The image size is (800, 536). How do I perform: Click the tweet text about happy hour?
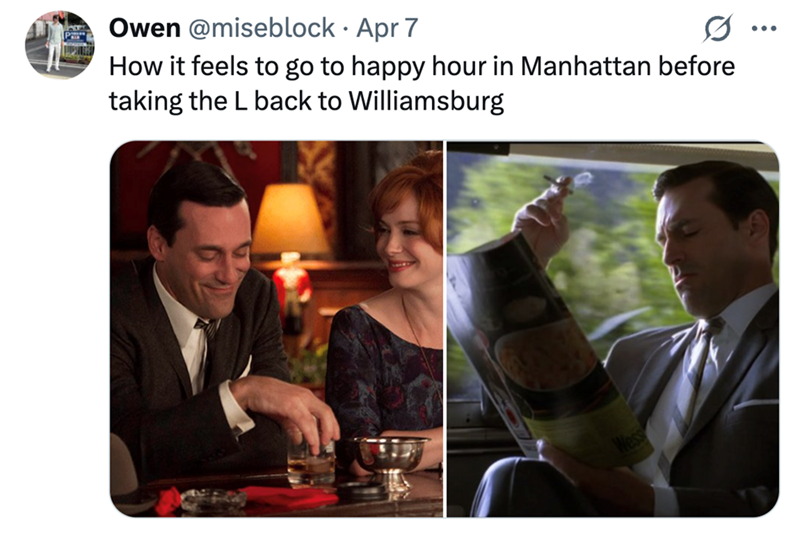(x=421, y=83)
